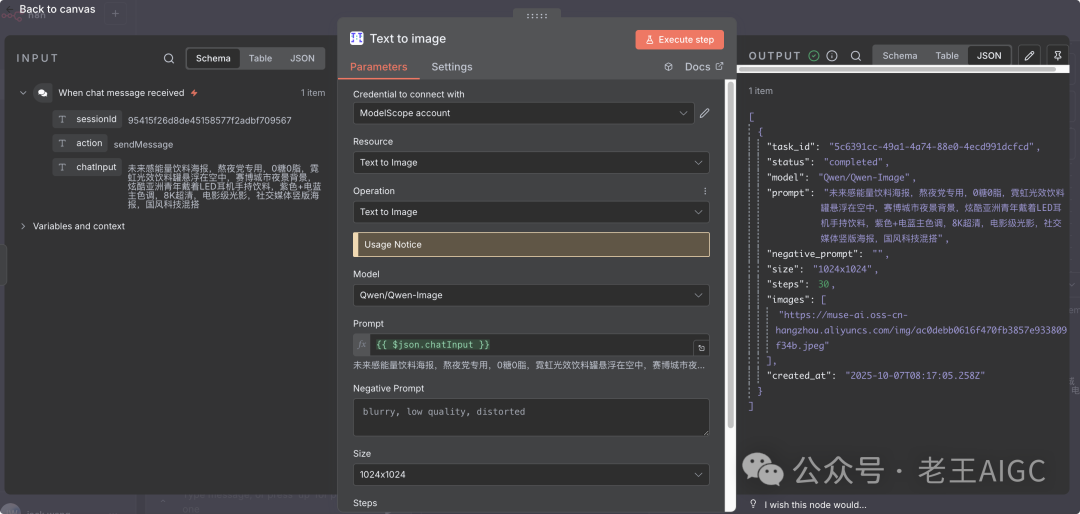This screenshot has width=1080, height=514.
Task: Switch OUTPUT panel to JSON view
Action: pyautogui.click(x=989, y=56)
